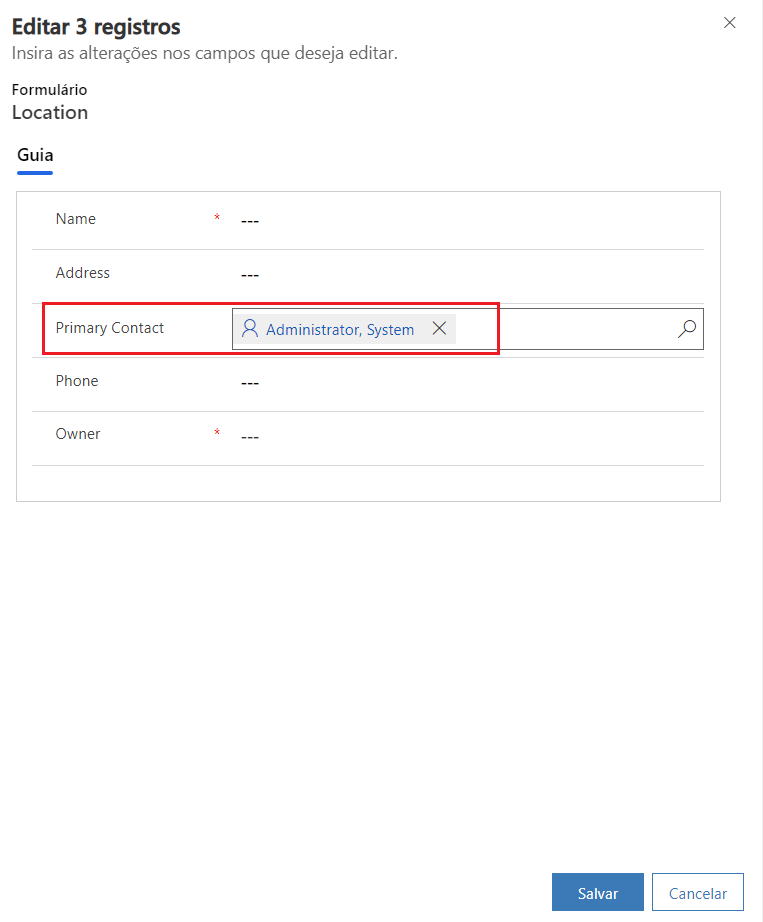Remove Administrator, System from Primary Contact
The height and width of the screenshot is (922, 763).
(439, 329)
